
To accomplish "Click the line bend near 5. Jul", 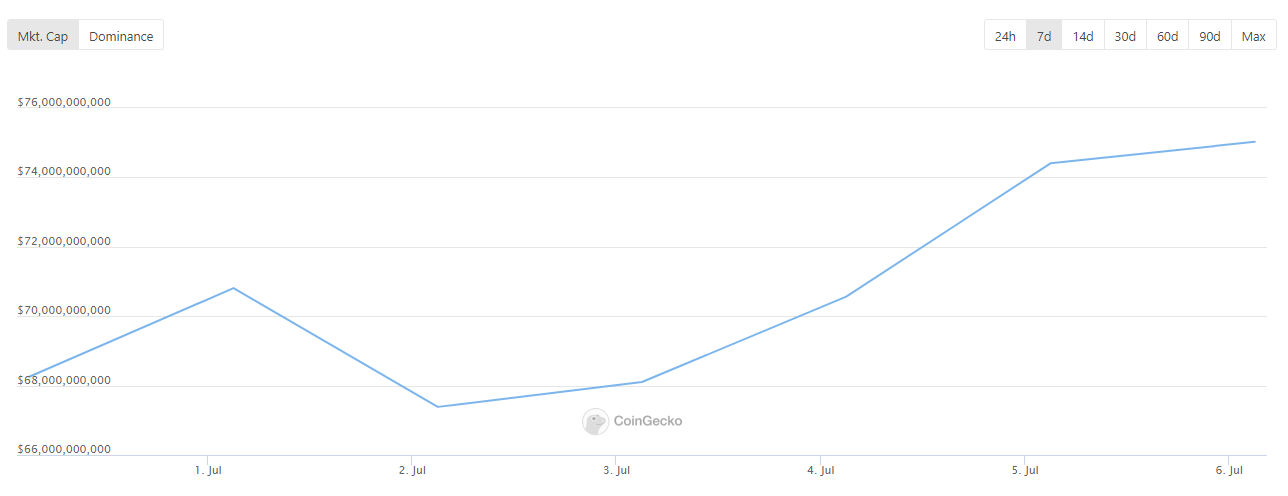I will coord(1051,163).
